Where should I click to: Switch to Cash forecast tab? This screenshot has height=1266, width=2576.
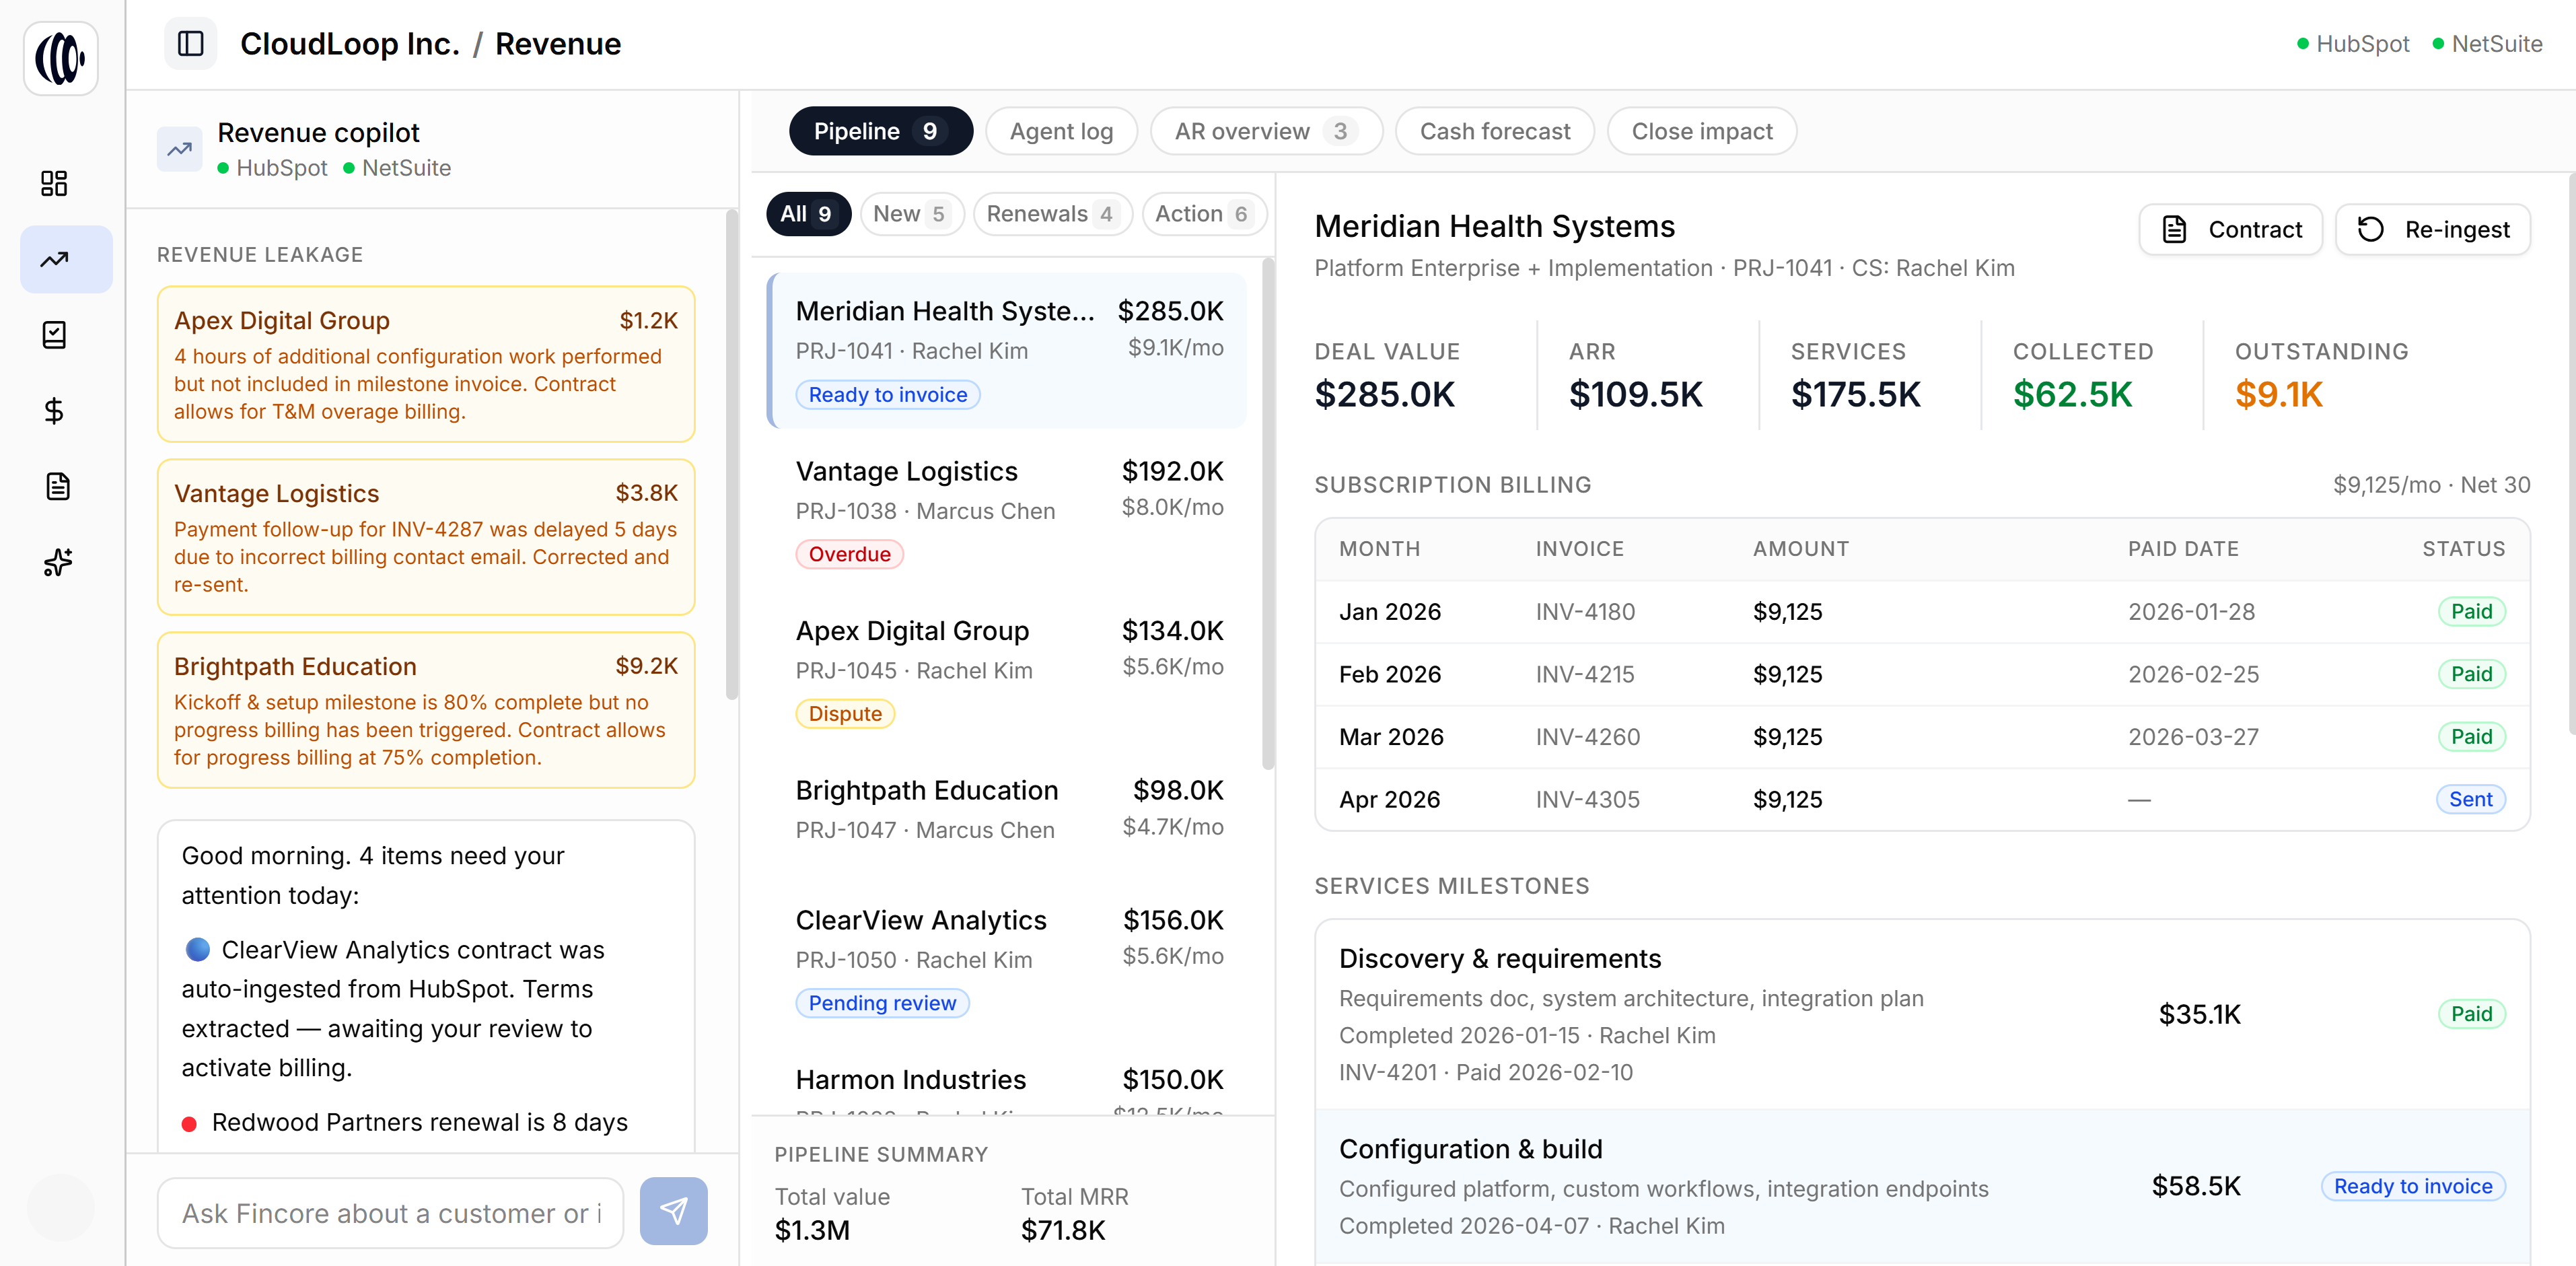[1494, 131]
